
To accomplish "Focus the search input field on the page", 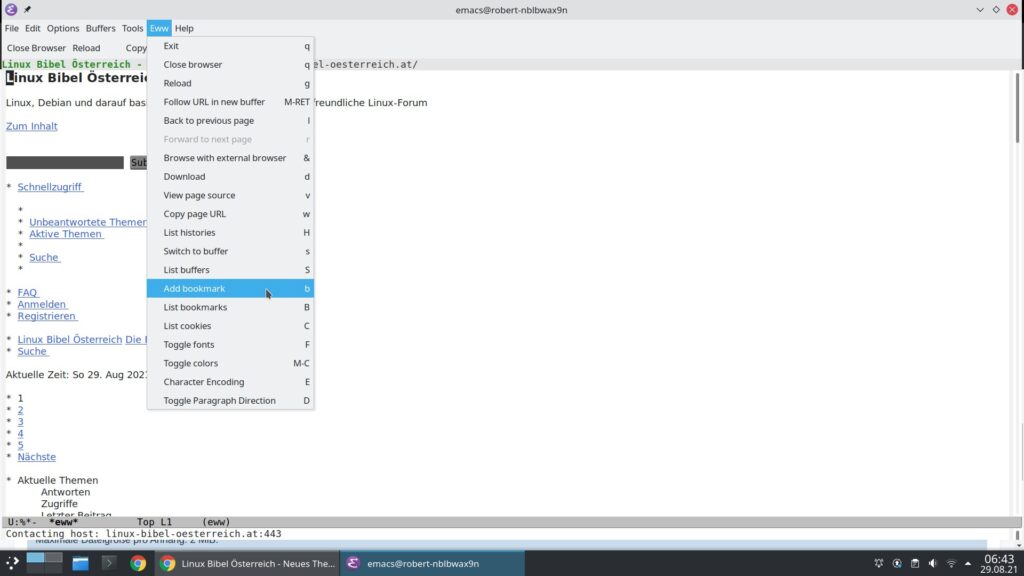I will [x=65, y=163].
